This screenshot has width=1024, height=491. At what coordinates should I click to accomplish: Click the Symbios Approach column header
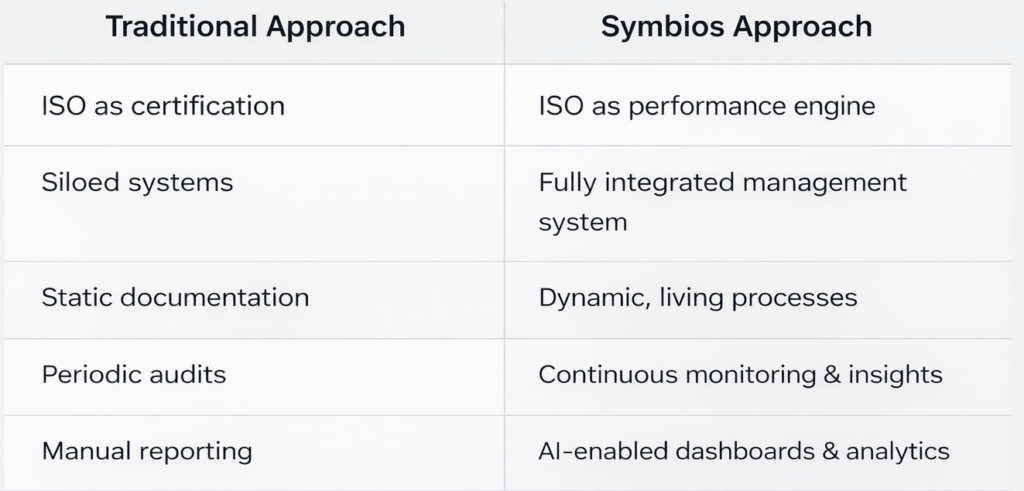click(x=736, y=27)
